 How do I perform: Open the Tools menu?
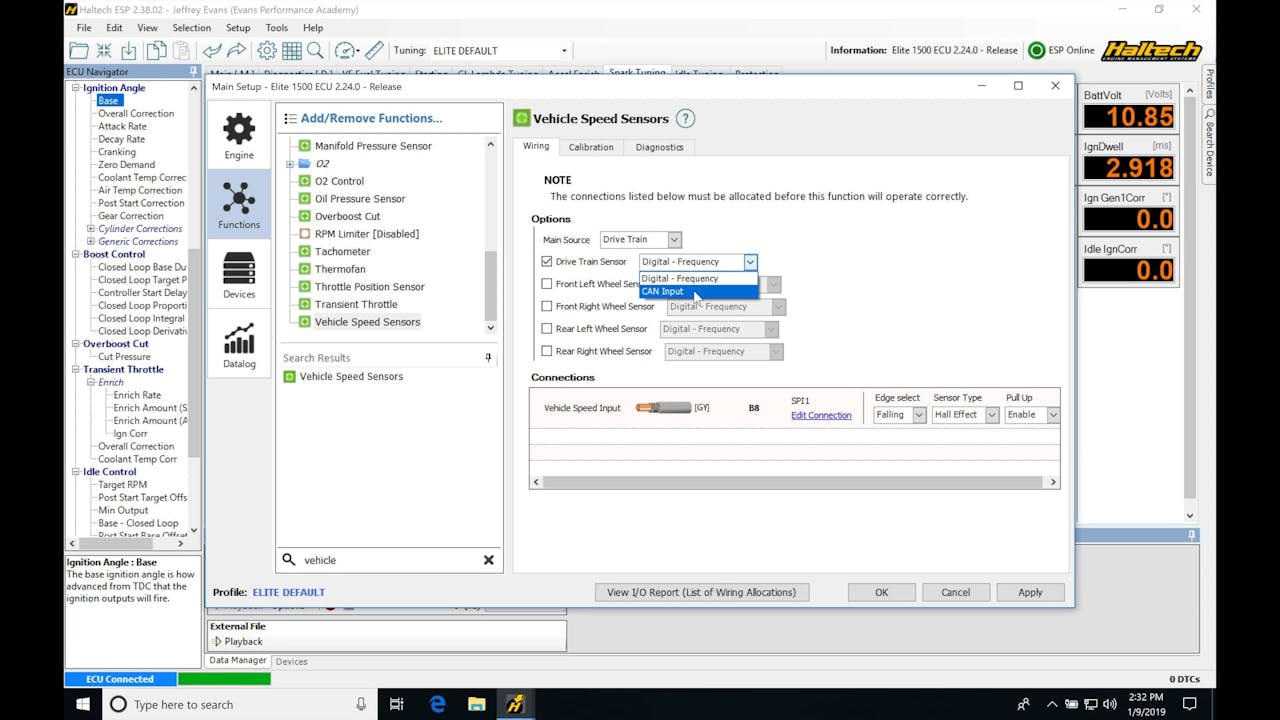(x=277, y=28)
